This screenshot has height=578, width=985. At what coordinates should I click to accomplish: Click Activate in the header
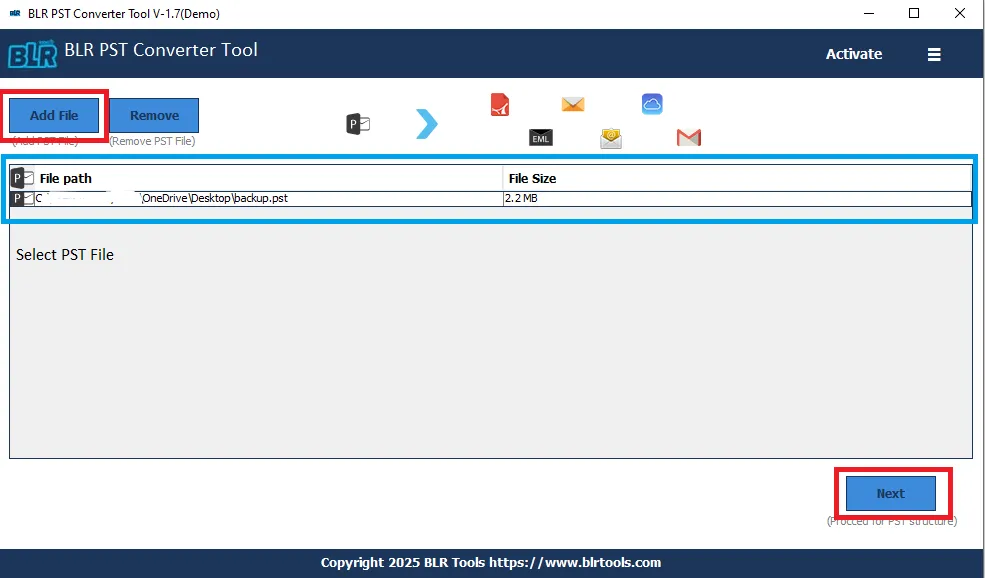tap(854, 54)
